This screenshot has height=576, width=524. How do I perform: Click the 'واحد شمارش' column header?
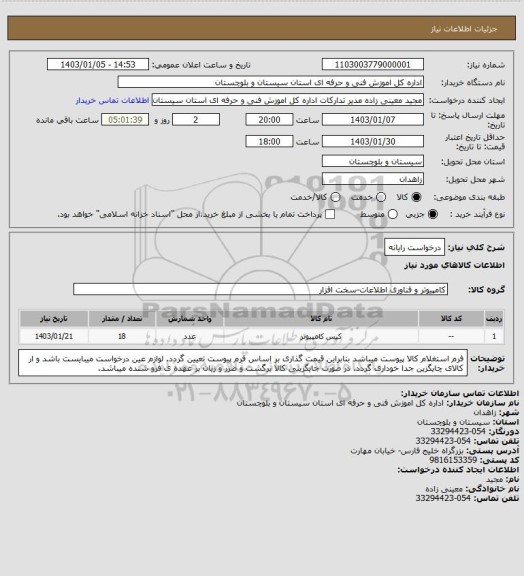click(190, 318)
